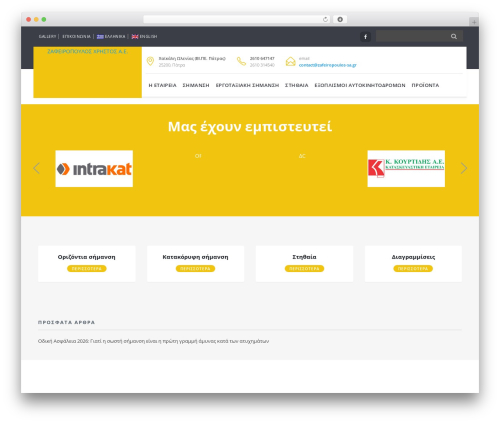The width and height of the screenshot is (500, 423).
Task: Click the 25200 Πάτρα address text
Action: [x=172, y=65]
